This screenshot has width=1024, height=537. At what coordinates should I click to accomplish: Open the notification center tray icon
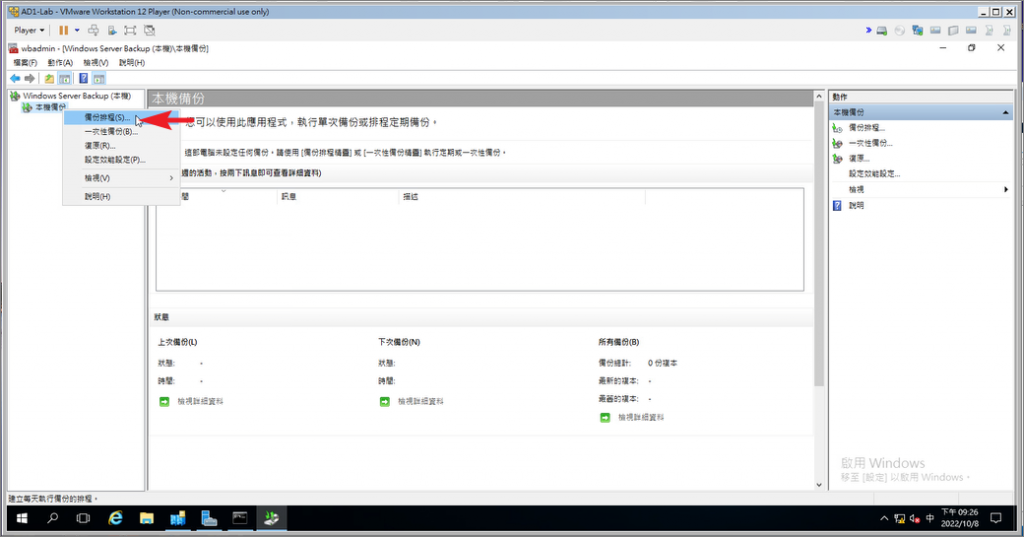click(996, 518)
